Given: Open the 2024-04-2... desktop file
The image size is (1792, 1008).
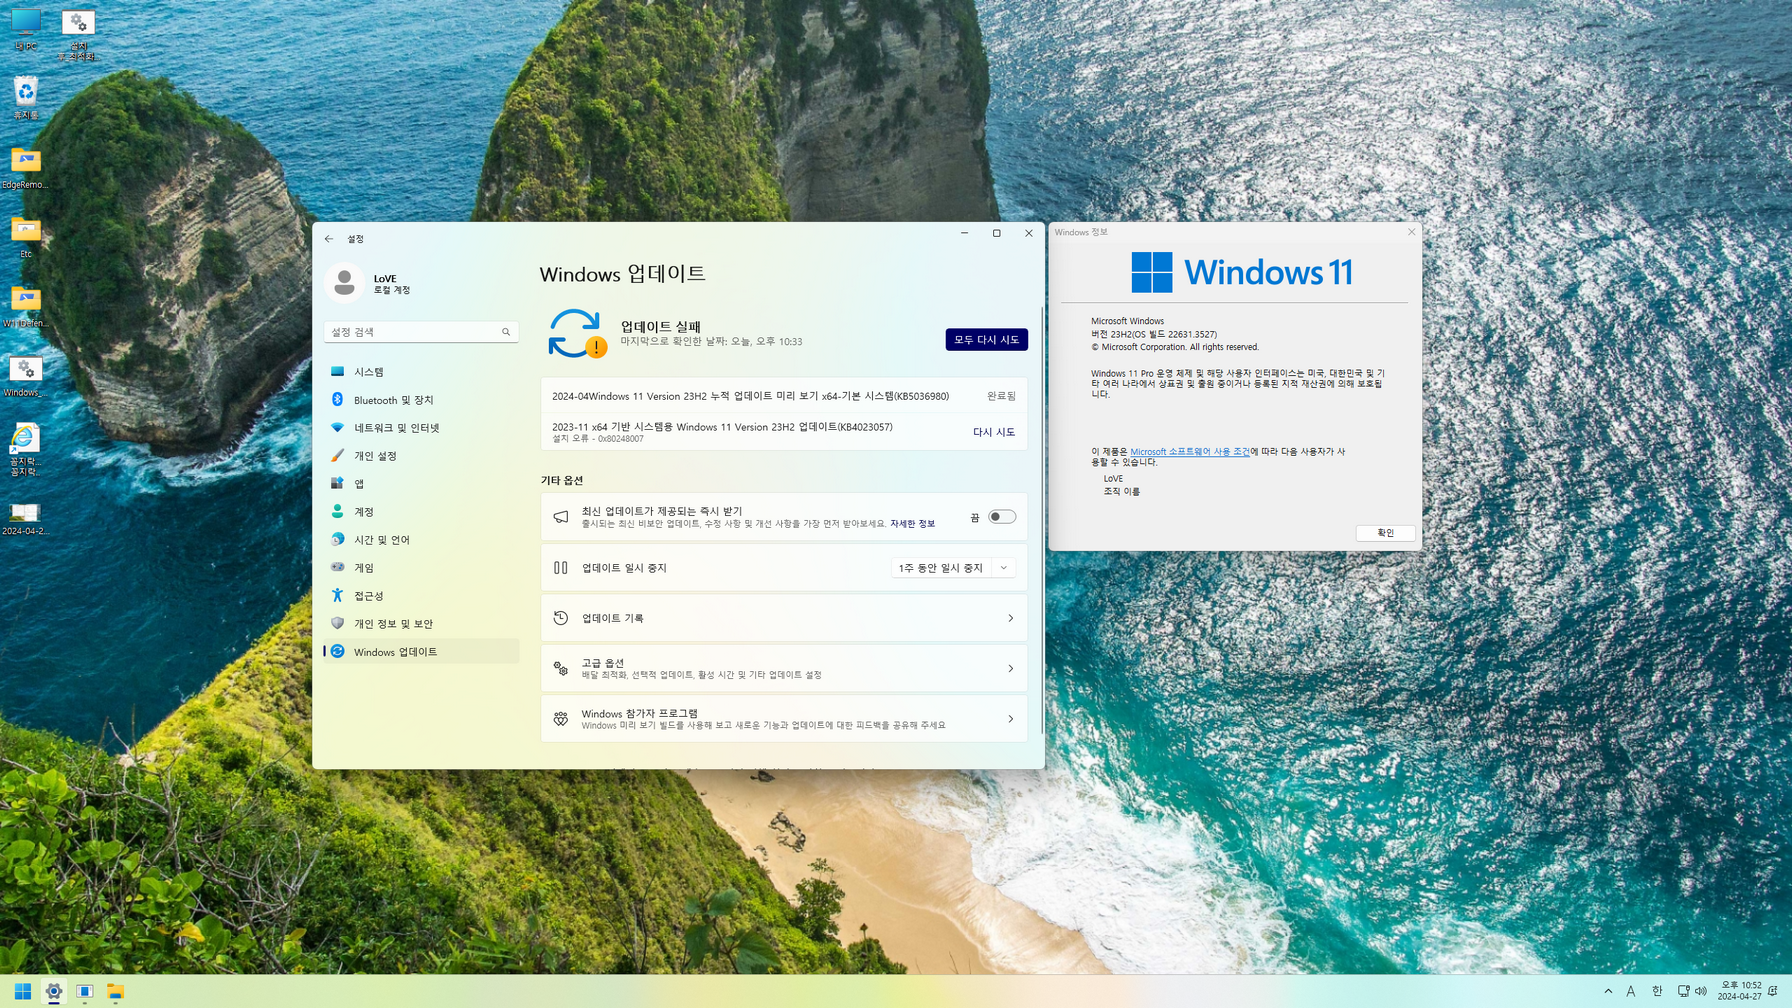Looking at the screenshot, I should (x=26, y=519).
